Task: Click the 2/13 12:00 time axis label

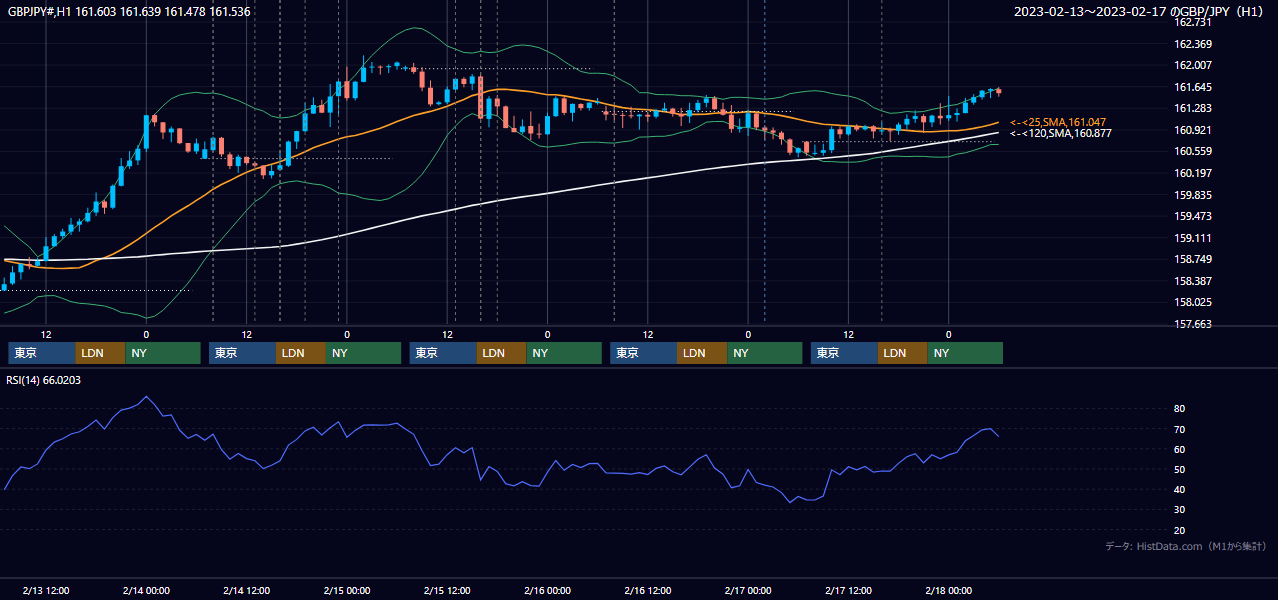Action: [x=46, y=590]
